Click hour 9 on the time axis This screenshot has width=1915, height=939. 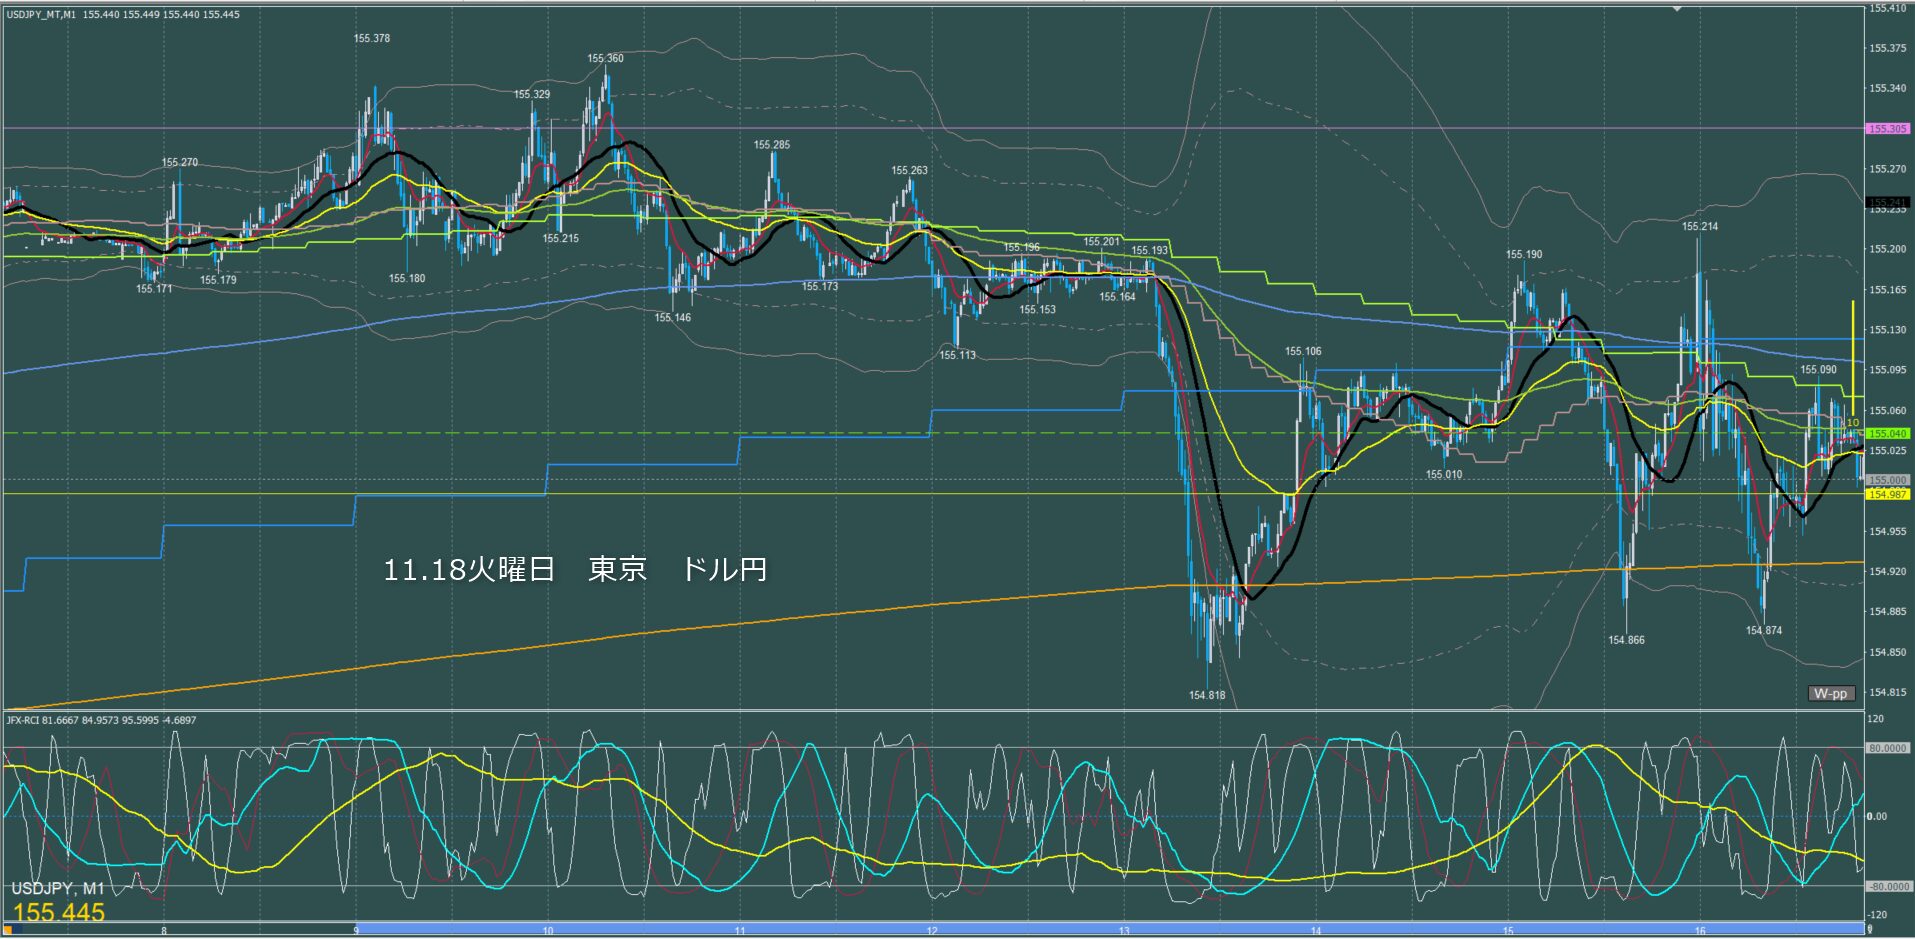(356, 931)
